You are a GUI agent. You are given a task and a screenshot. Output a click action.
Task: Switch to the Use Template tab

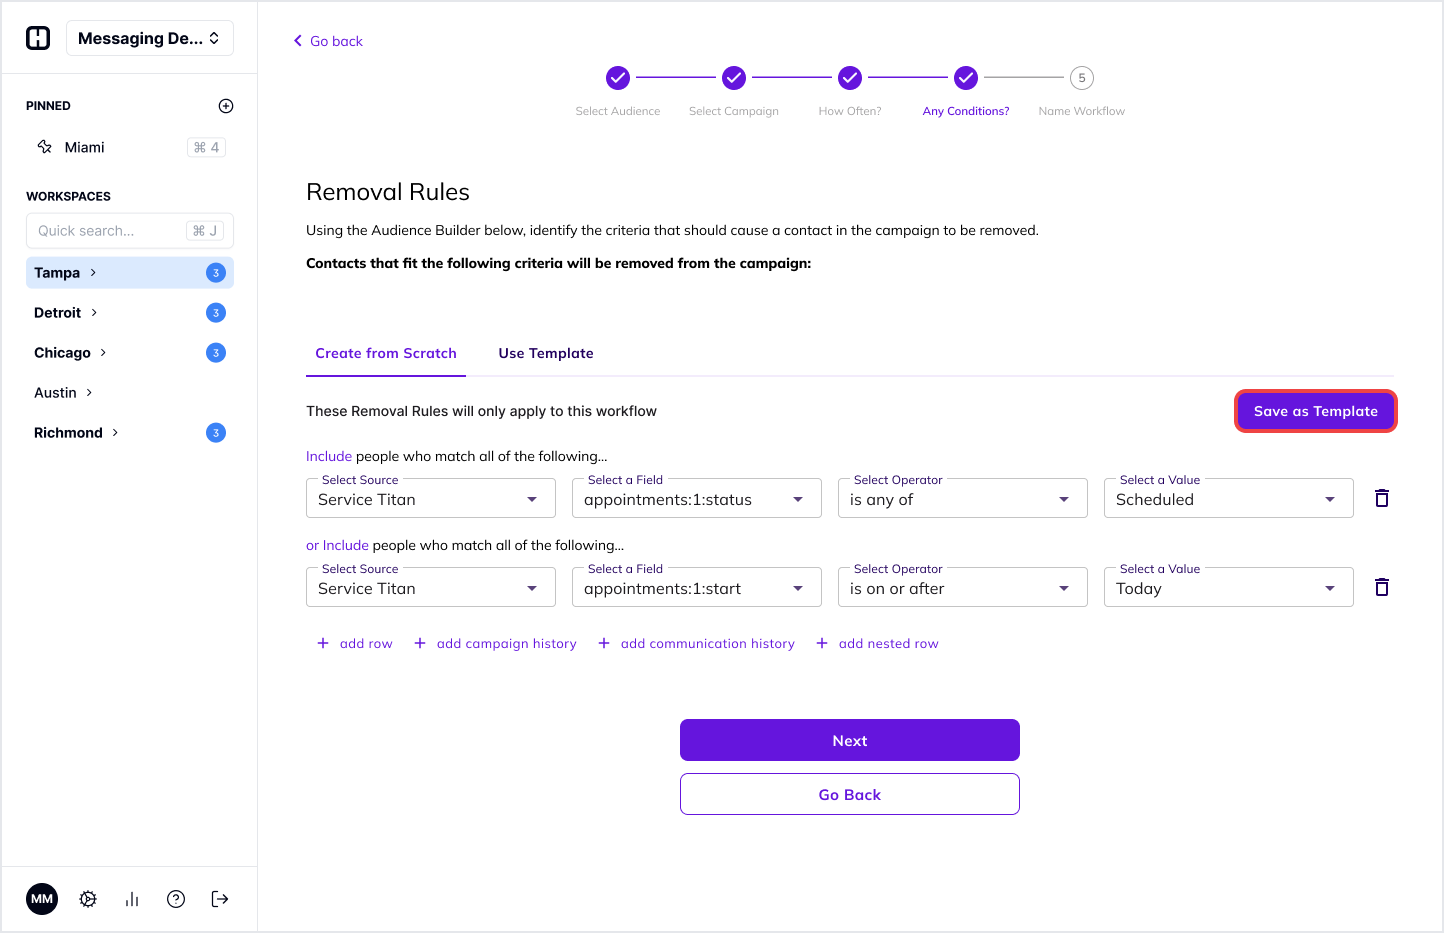(x=545, y=353)
